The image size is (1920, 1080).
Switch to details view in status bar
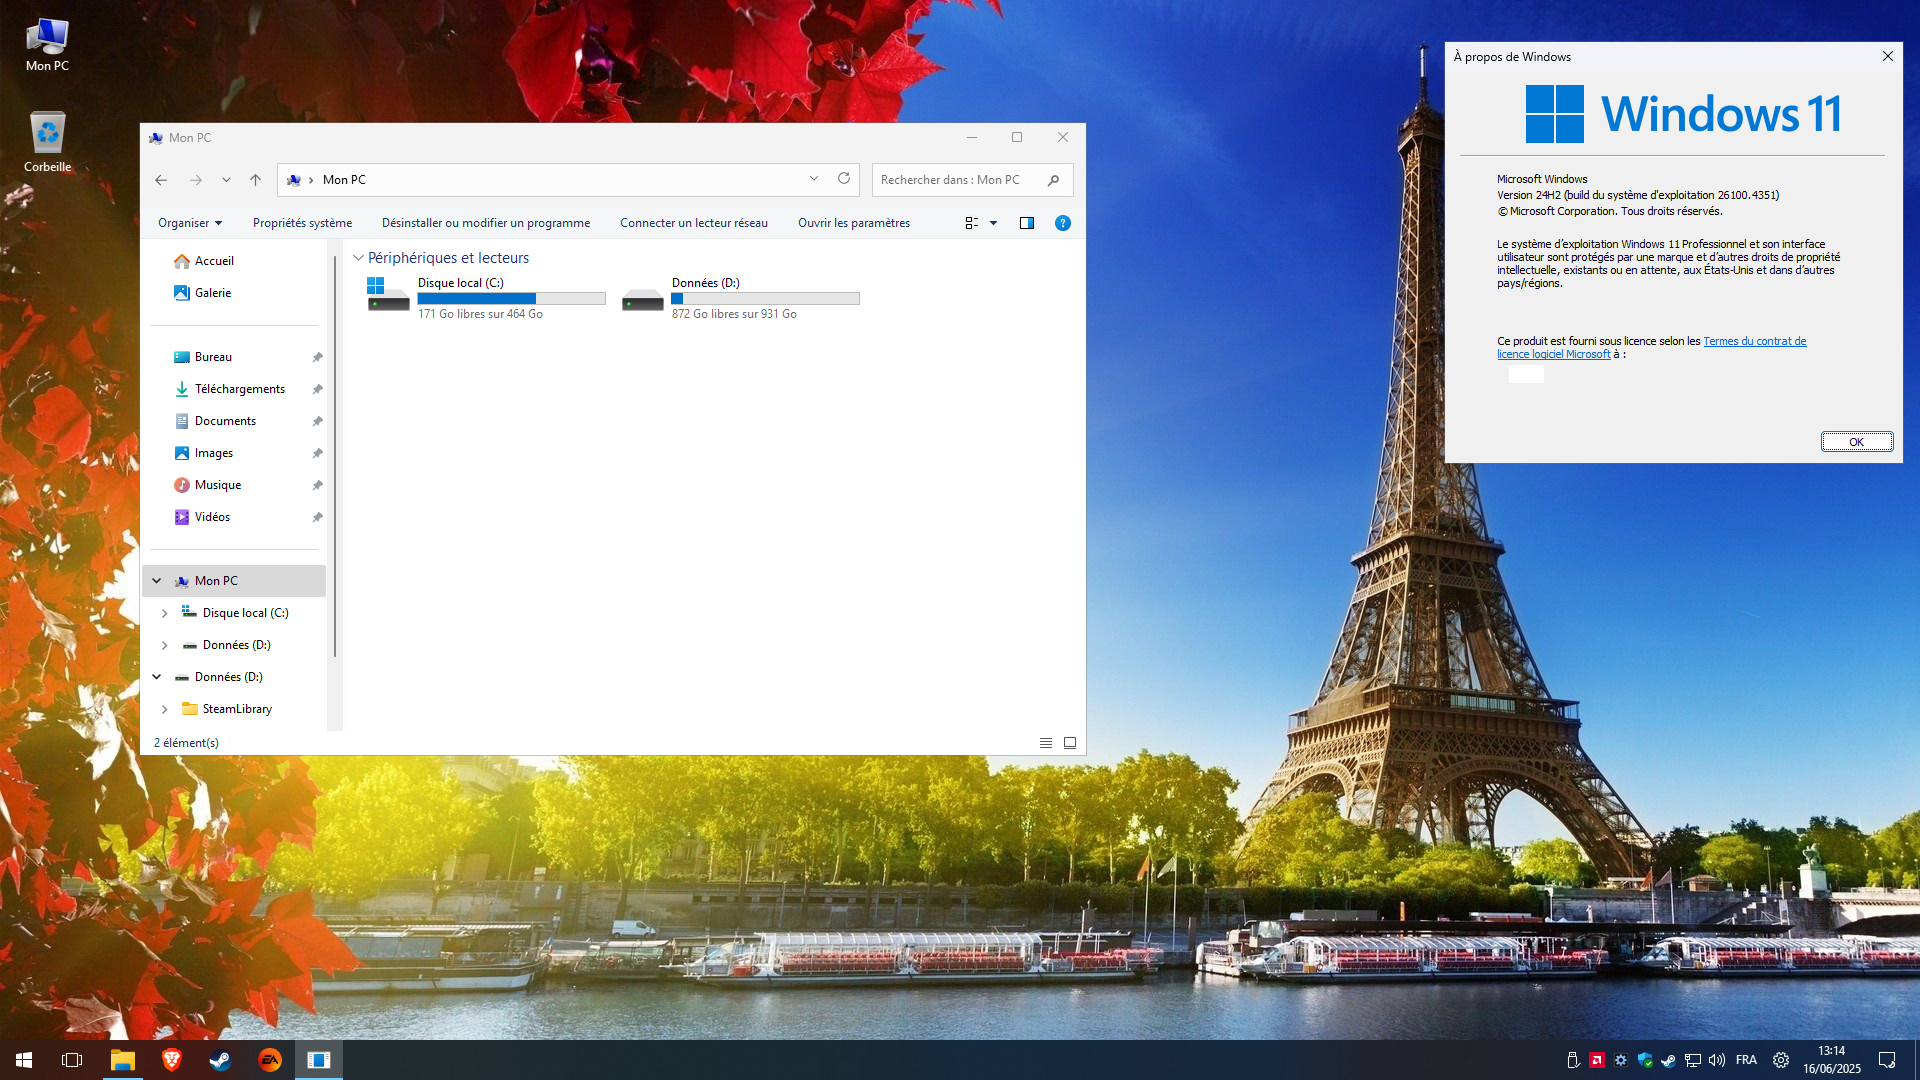click(1046, 743)
